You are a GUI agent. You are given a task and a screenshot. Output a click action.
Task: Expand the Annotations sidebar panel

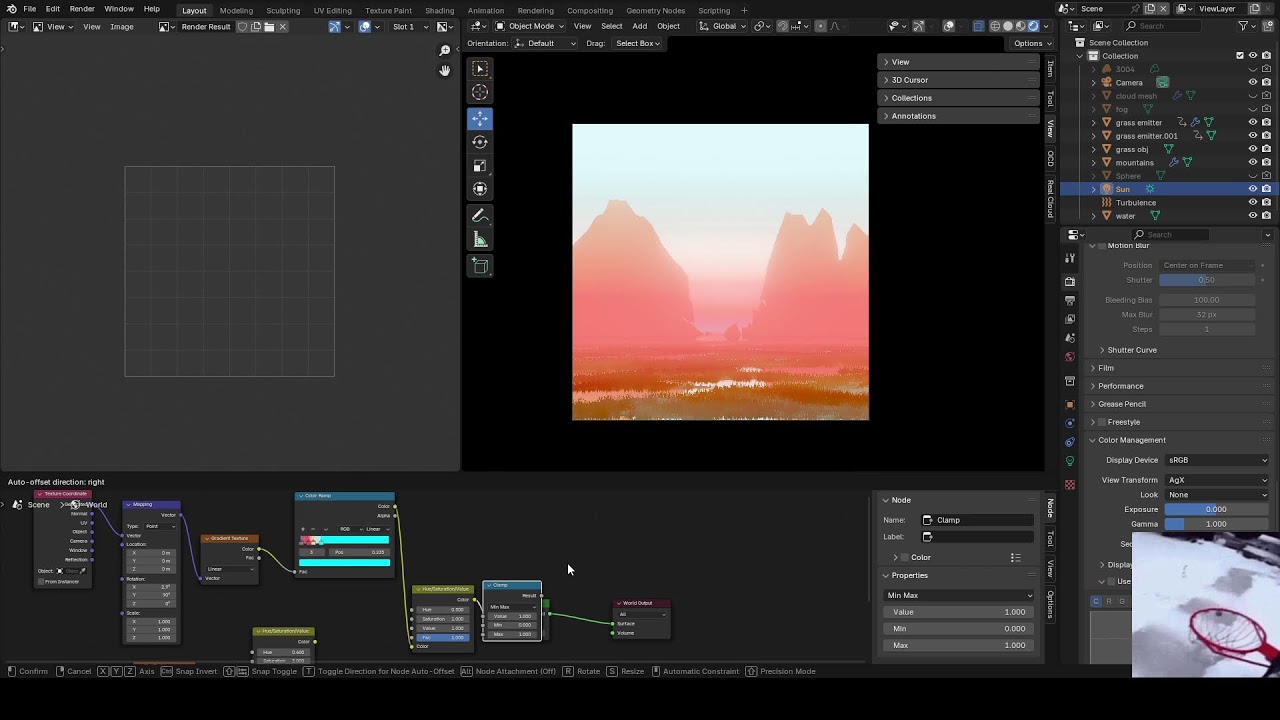pos(959,116)
